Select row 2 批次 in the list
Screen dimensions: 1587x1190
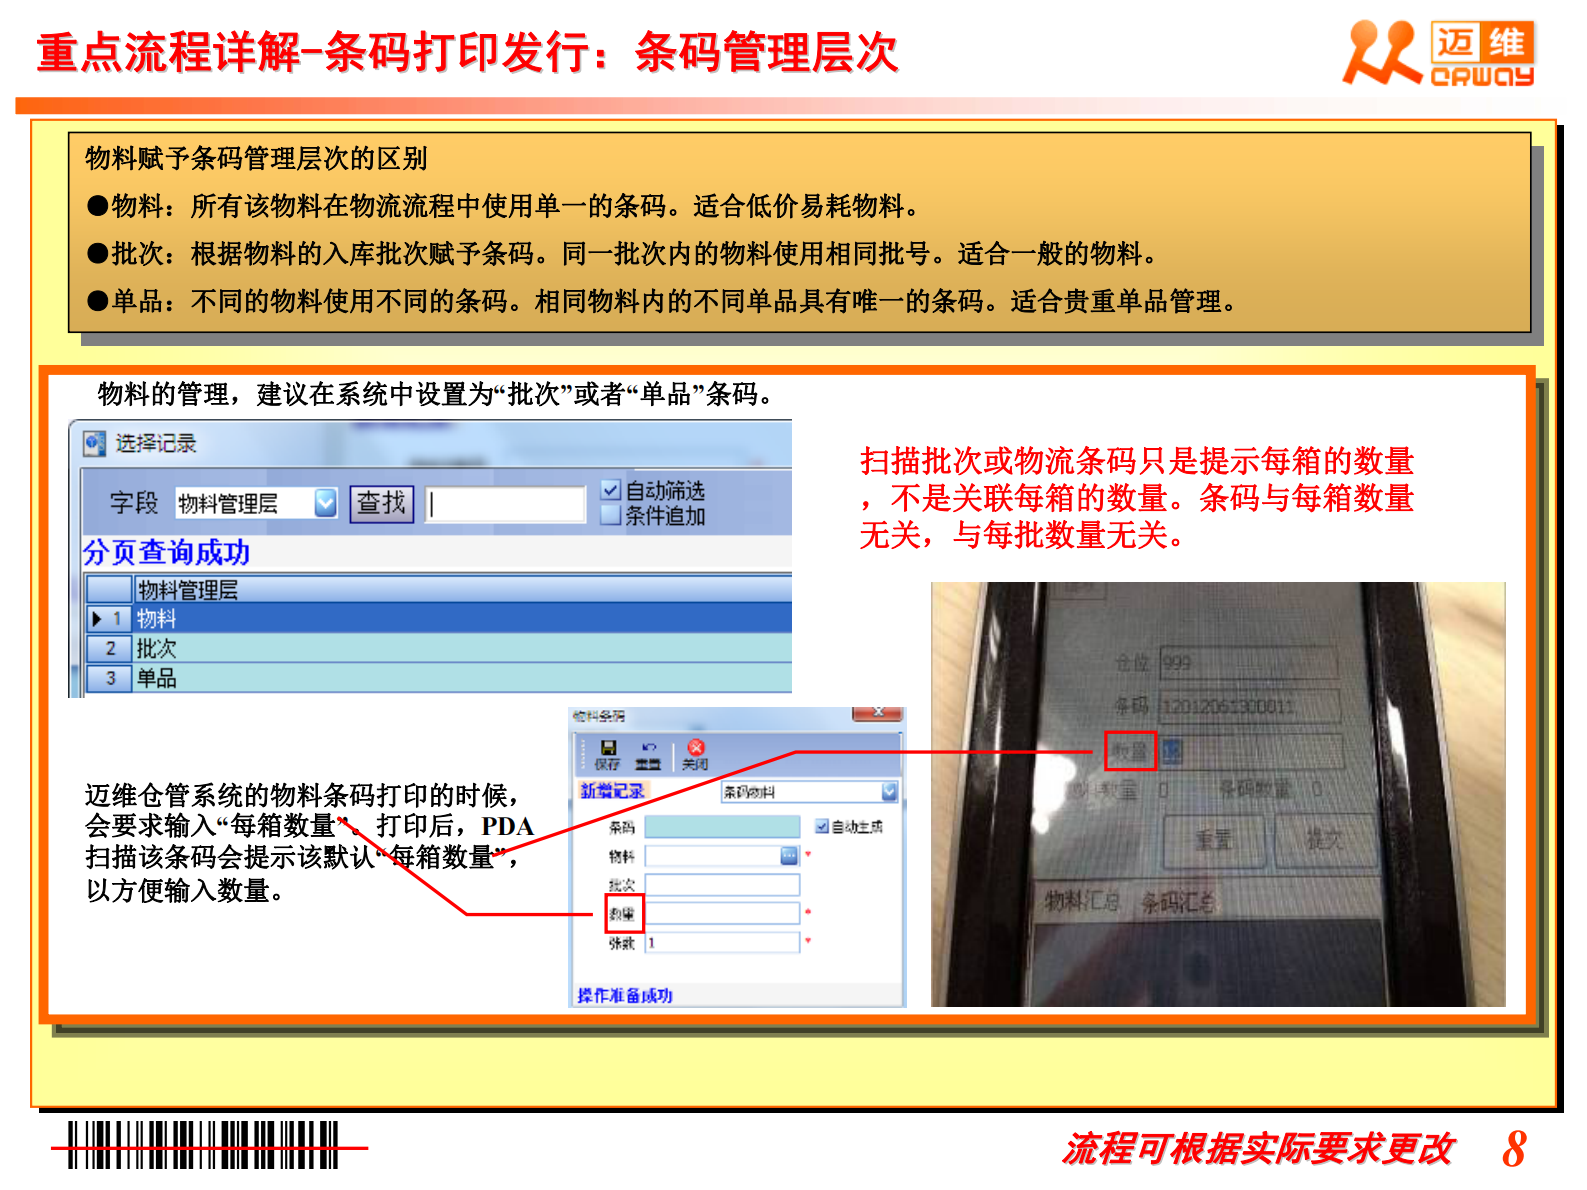pos(438,648)
